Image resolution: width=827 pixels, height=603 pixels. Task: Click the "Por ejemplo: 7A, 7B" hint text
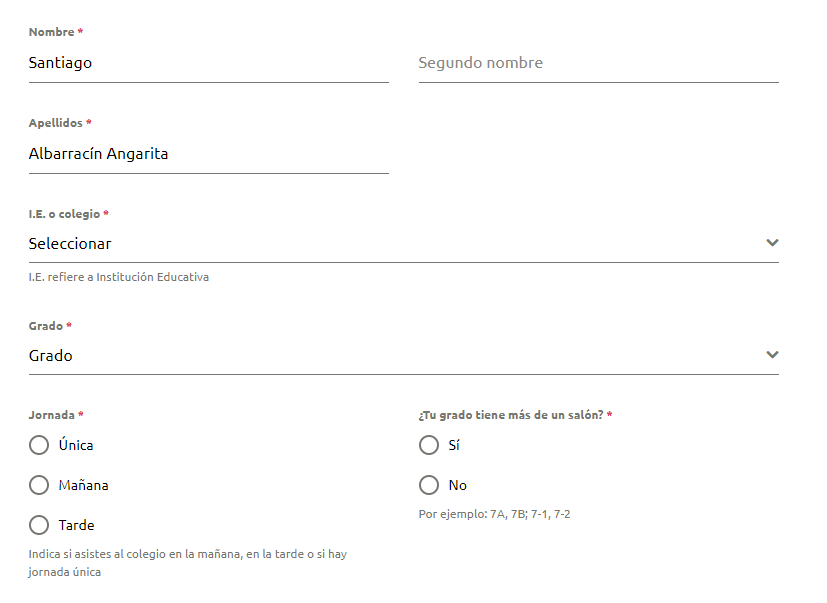494,514
